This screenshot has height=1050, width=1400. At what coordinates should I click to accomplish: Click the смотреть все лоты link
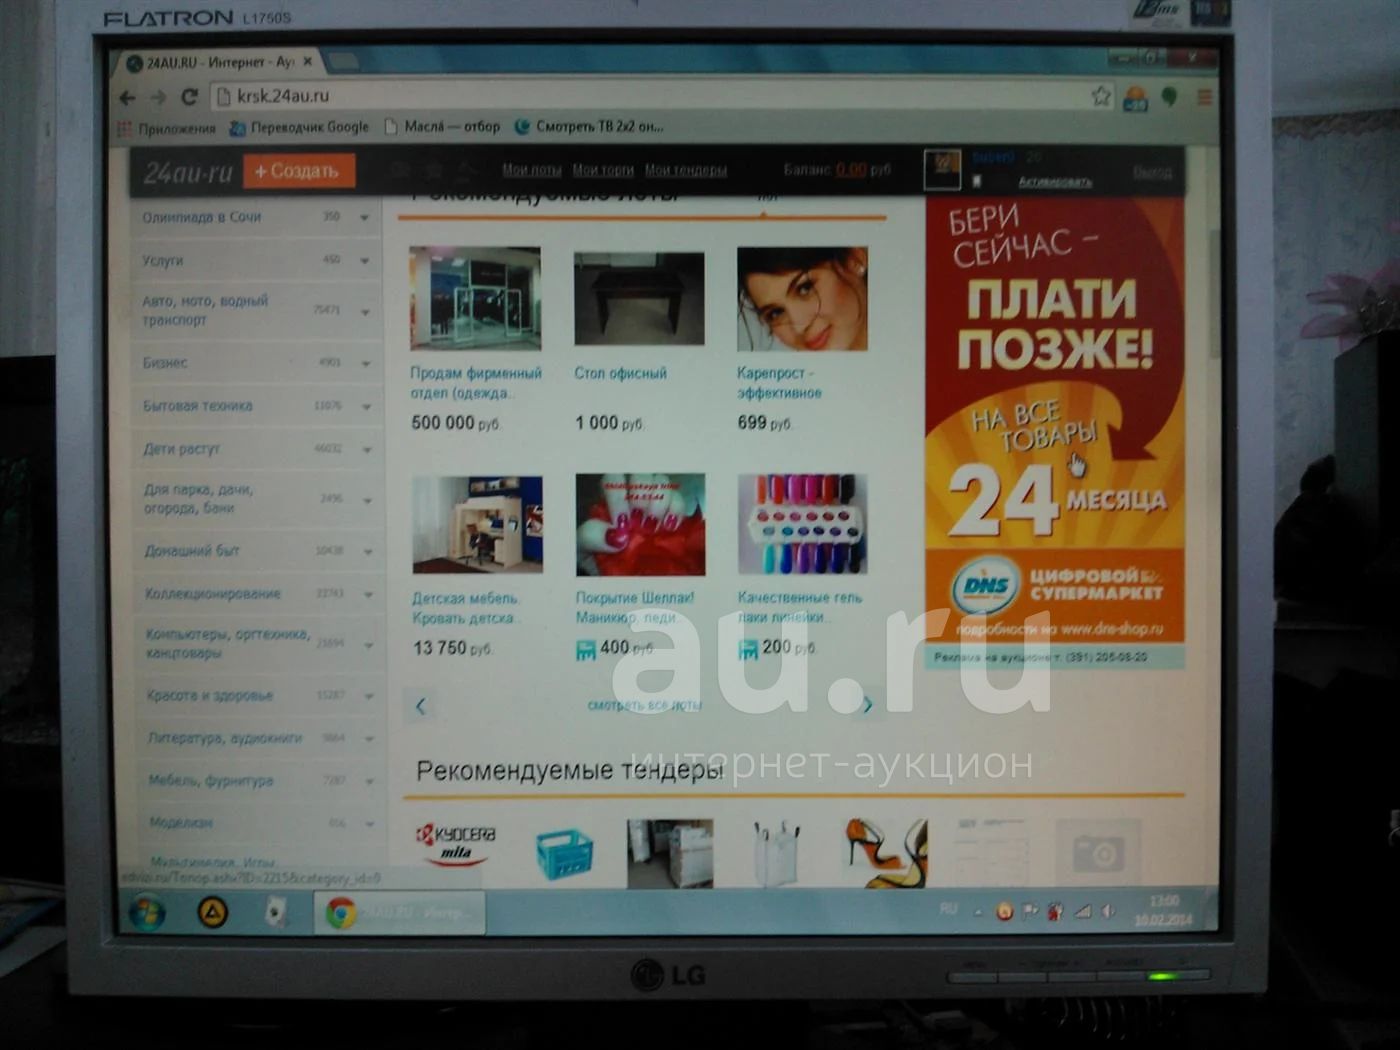click(x=644, y=705)
